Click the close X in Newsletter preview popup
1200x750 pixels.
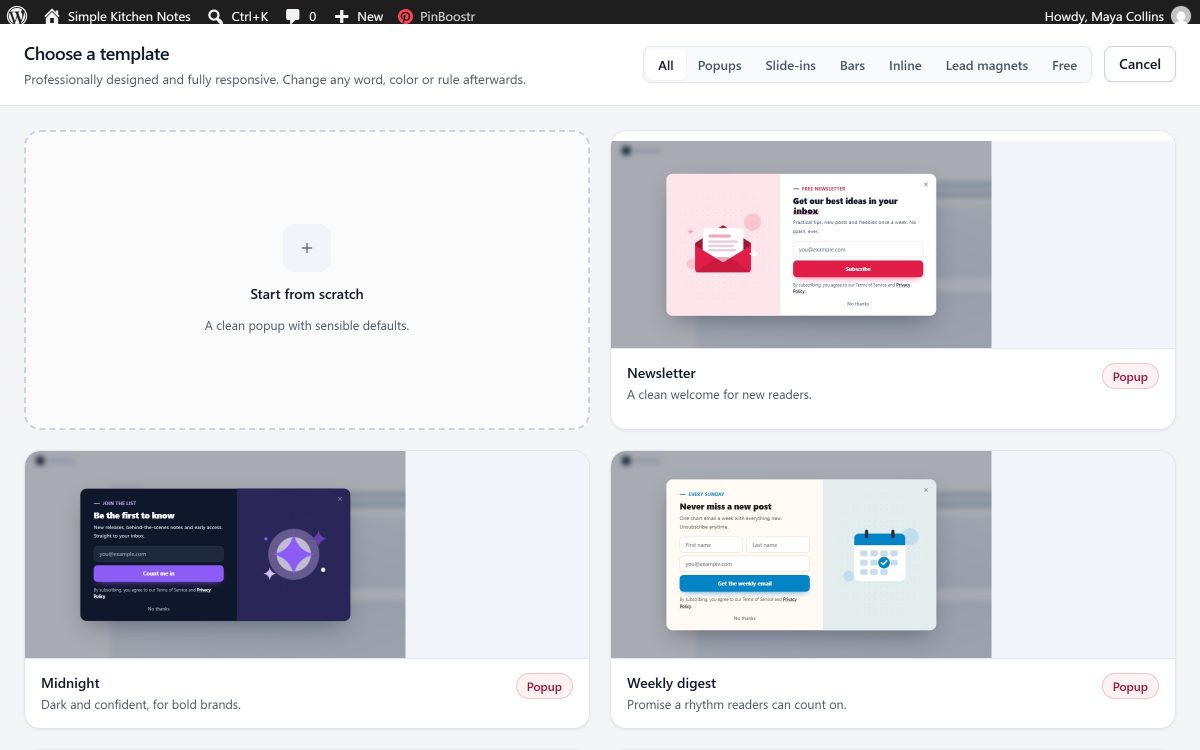[x=926, y=184]
